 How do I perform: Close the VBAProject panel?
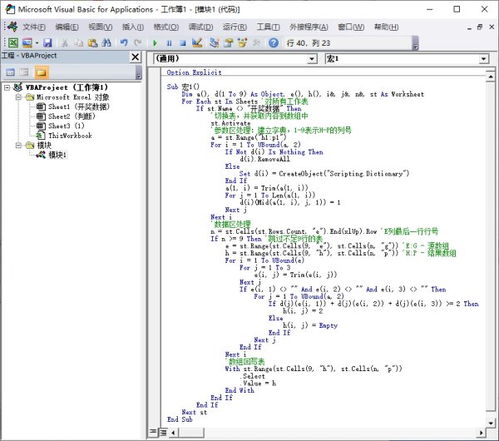coord(135,57)
